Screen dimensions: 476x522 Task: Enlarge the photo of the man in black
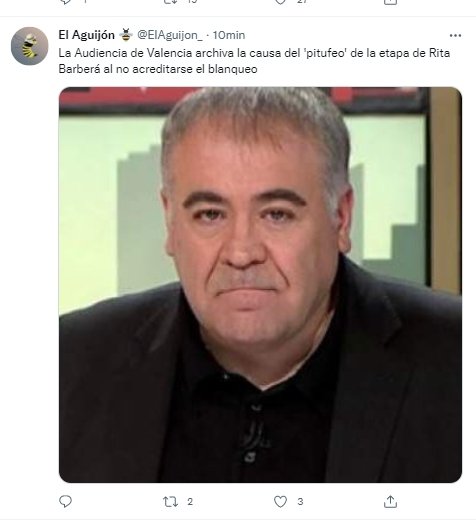(x=260, y=285)
